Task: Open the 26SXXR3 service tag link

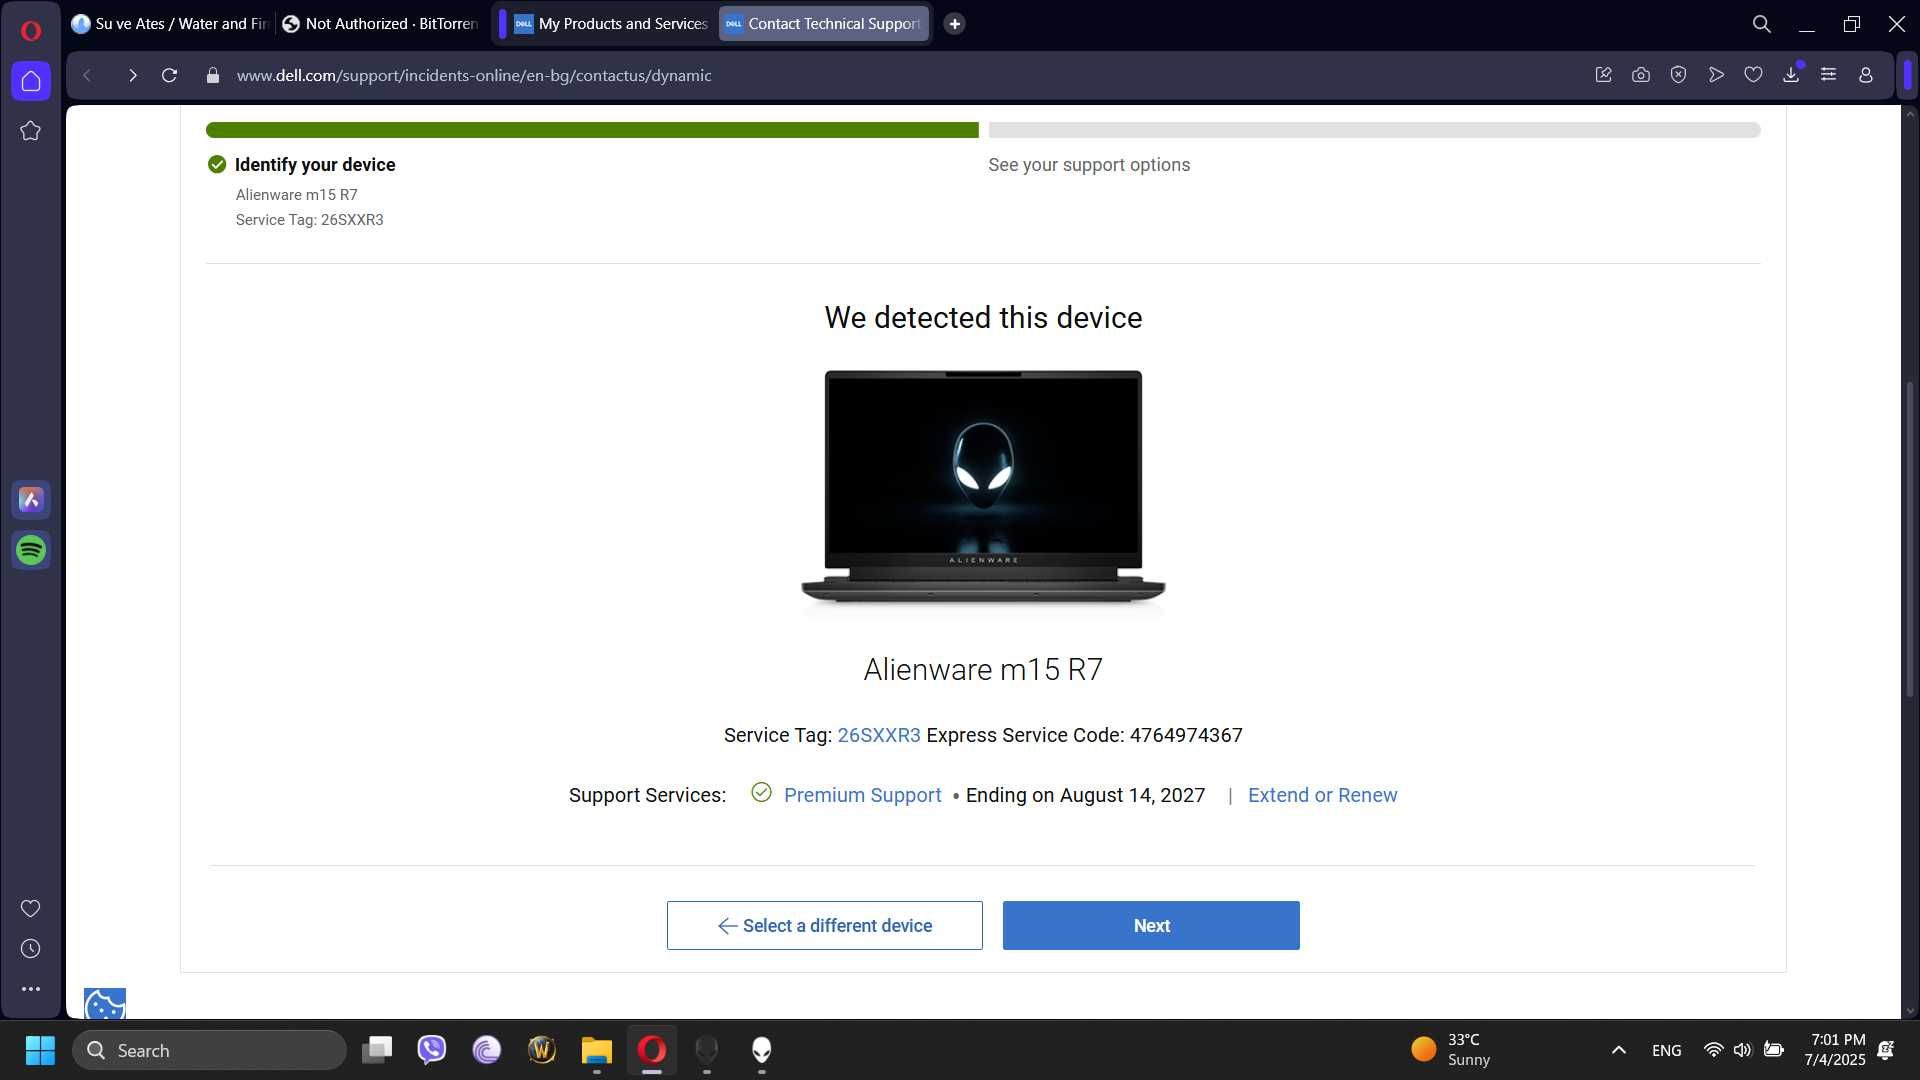Action: [879, 735]
